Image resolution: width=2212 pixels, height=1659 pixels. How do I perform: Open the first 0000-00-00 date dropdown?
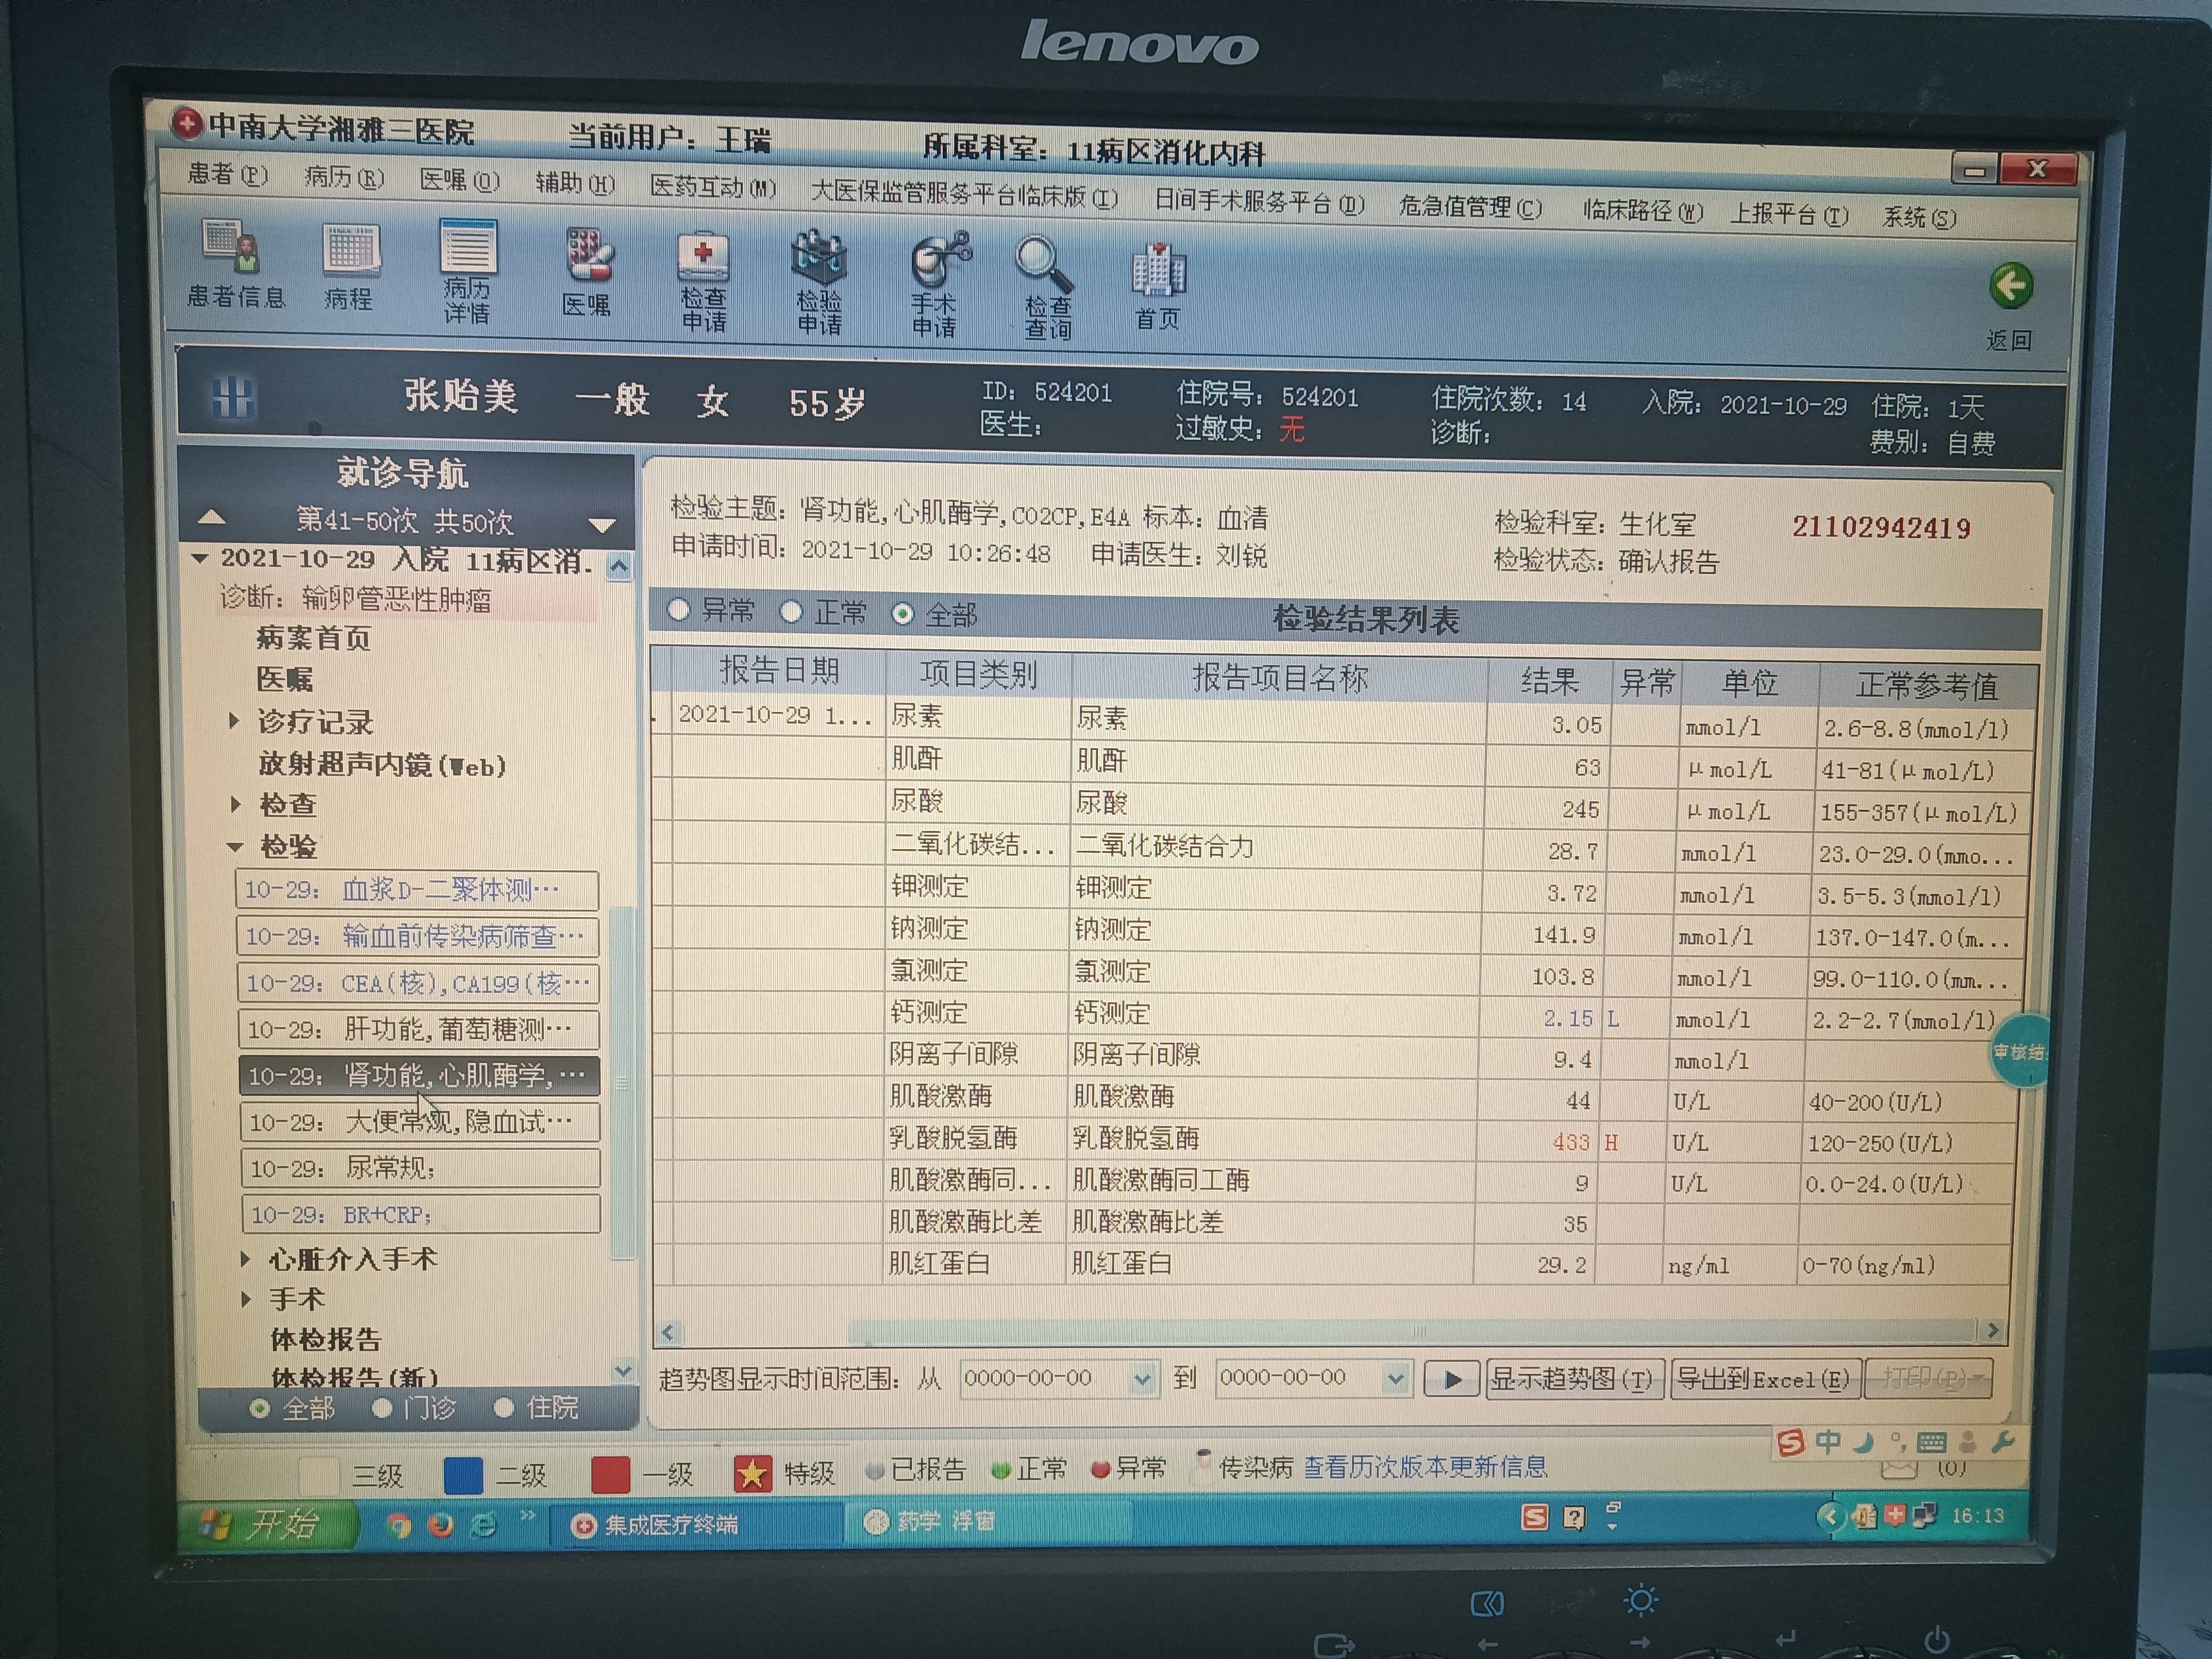(x=1143, y=1378)
